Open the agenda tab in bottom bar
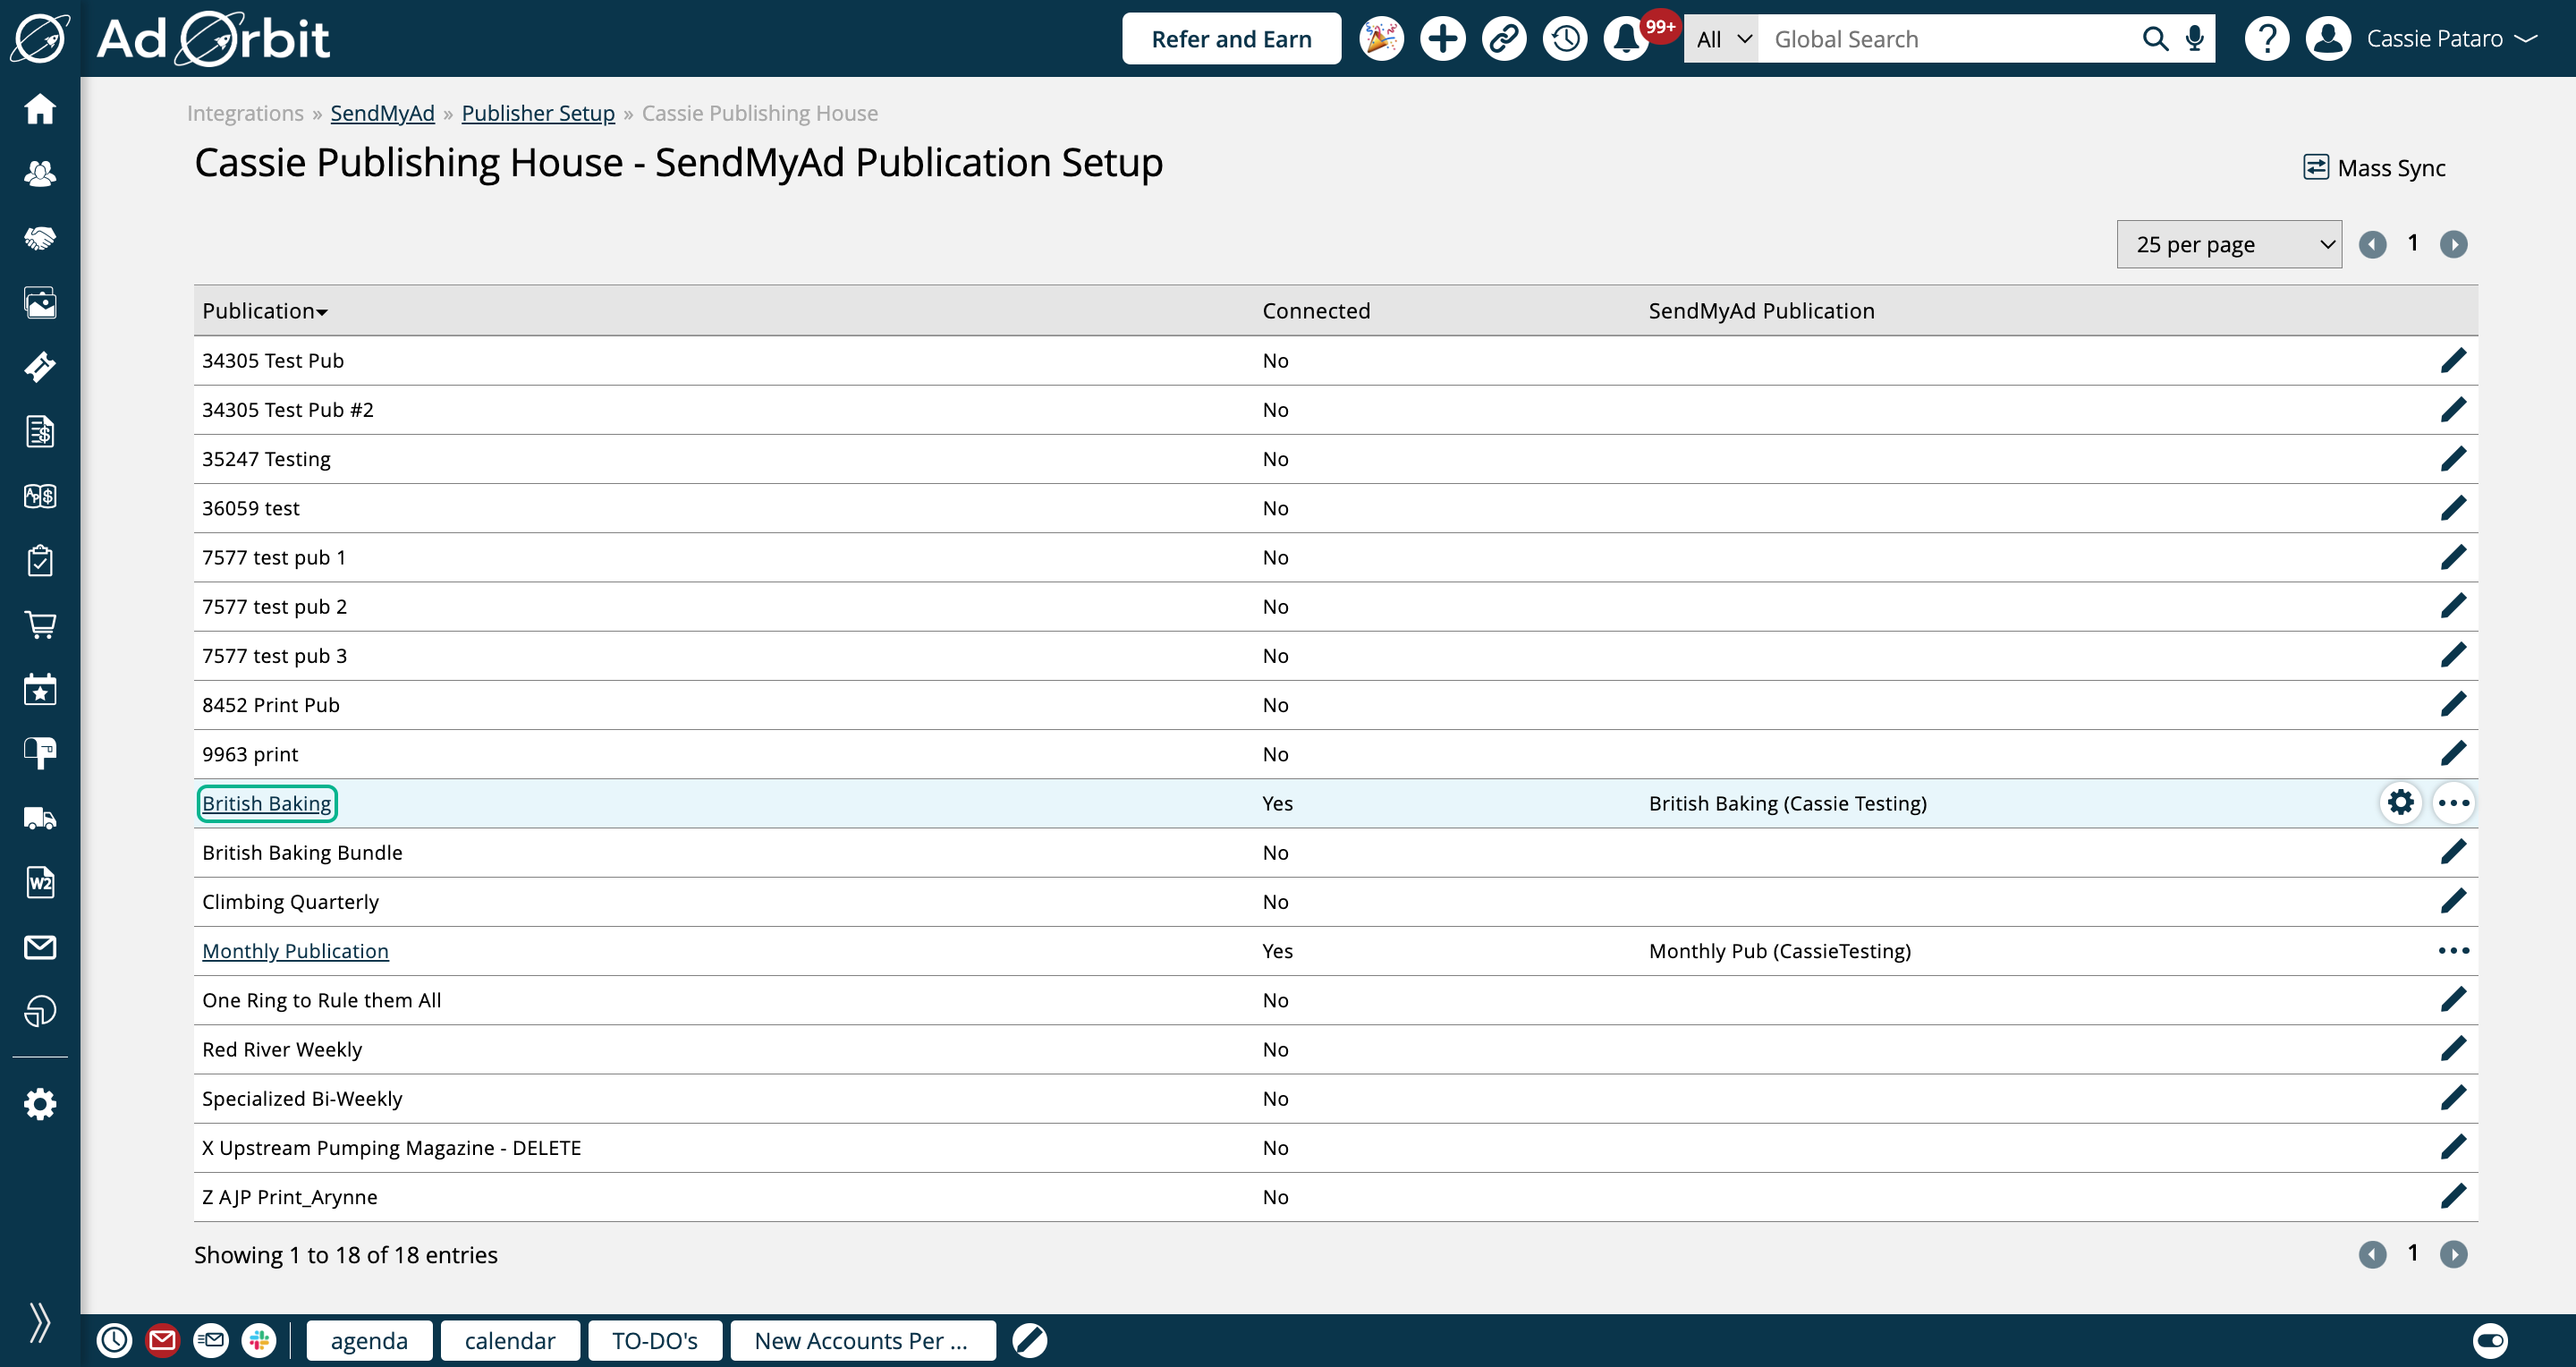The width and height of the screenshot is (2576, 1367). point(369,1340)
